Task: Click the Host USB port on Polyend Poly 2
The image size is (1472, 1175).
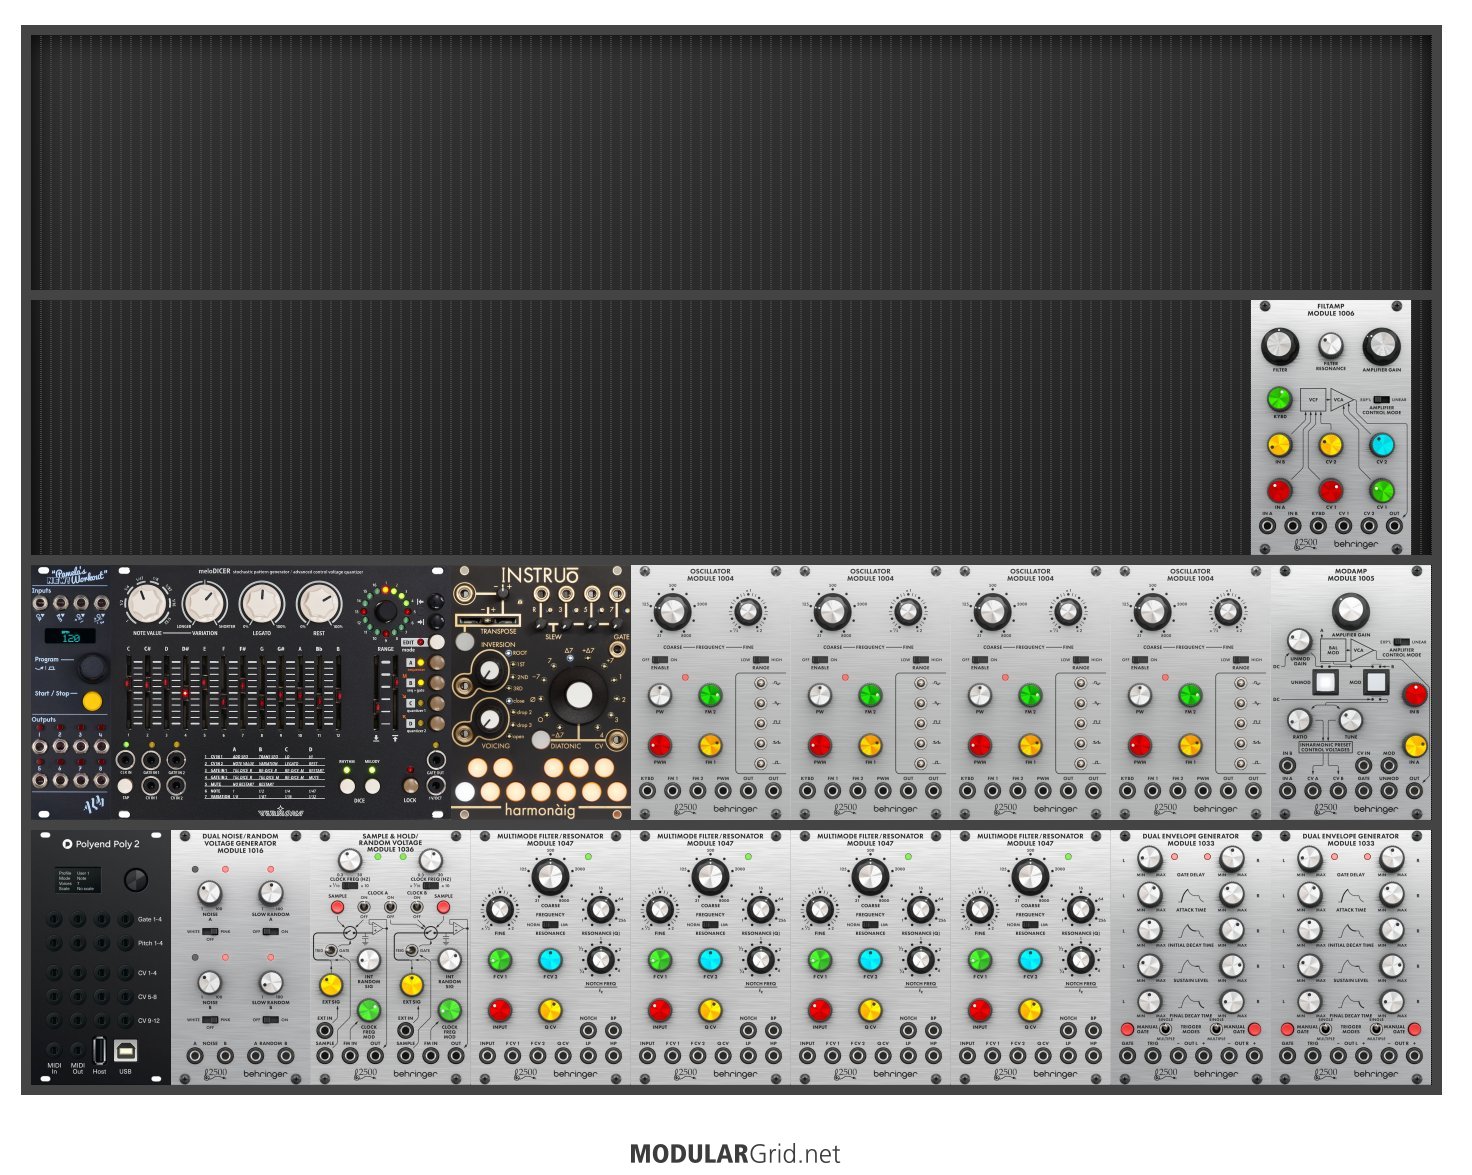Action: pyautogui.click(x=99, y=1050)
